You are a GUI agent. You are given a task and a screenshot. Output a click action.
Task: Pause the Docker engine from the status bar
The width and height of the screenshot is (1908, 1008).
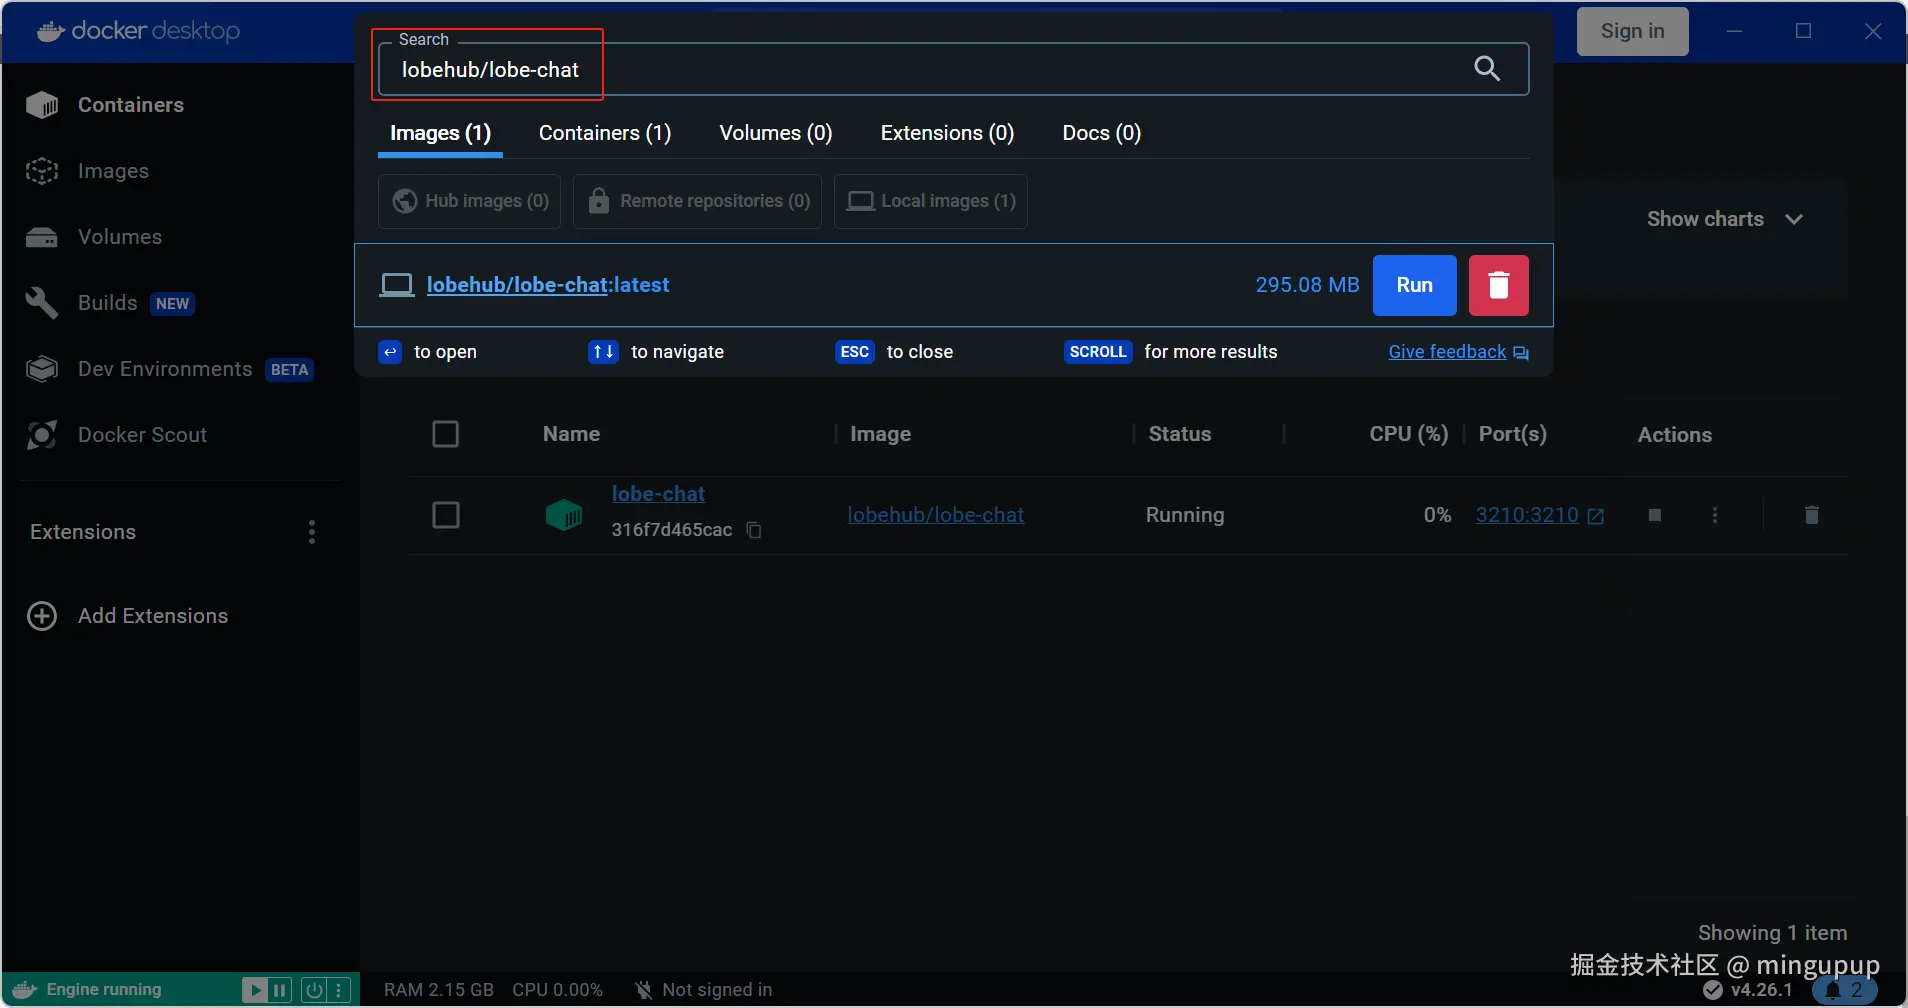coord(280,990)
